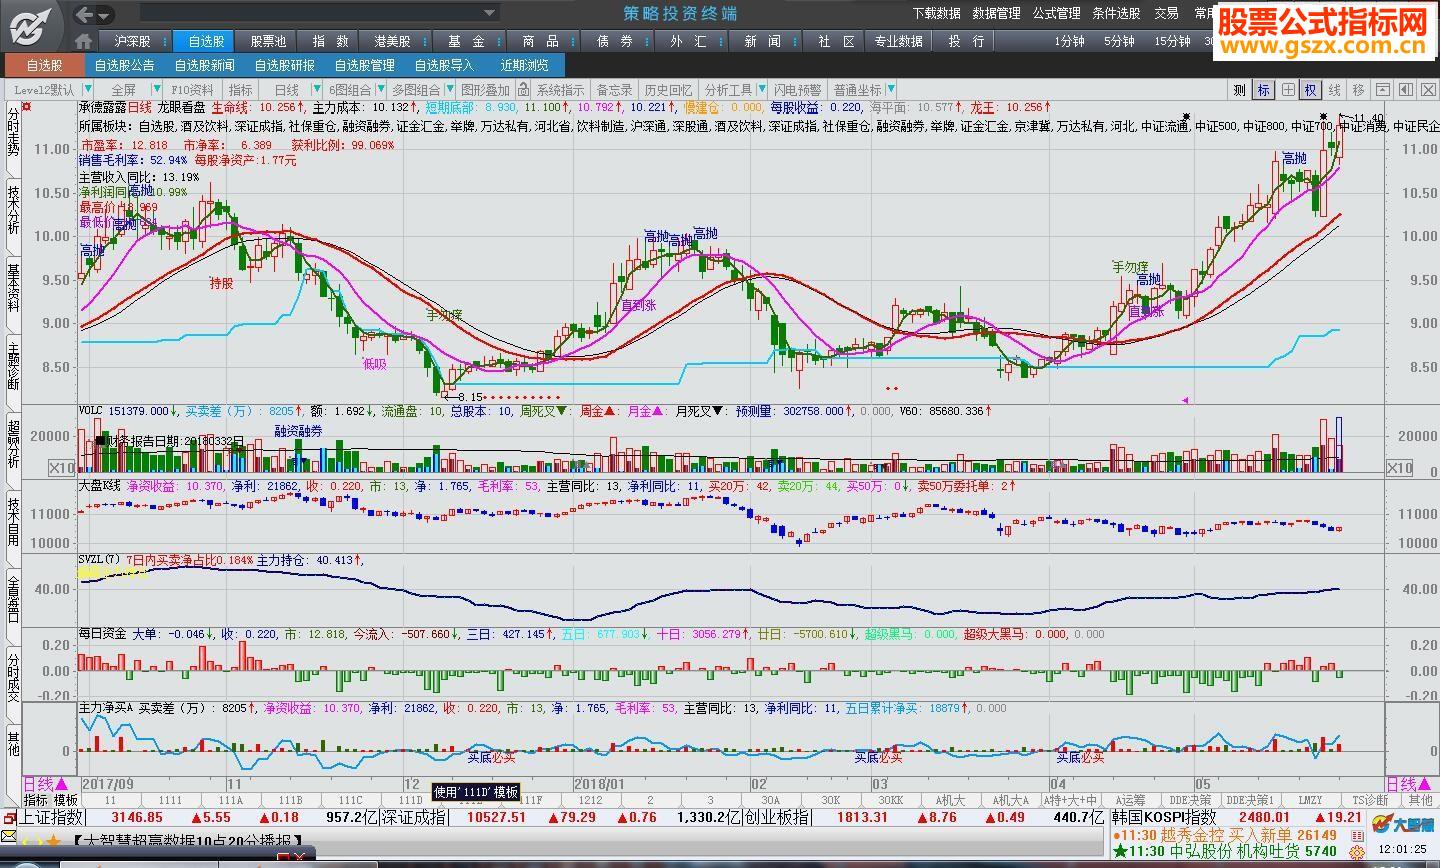
Task: Switch to 1分钟 chart period
Action: (1069, 41)
